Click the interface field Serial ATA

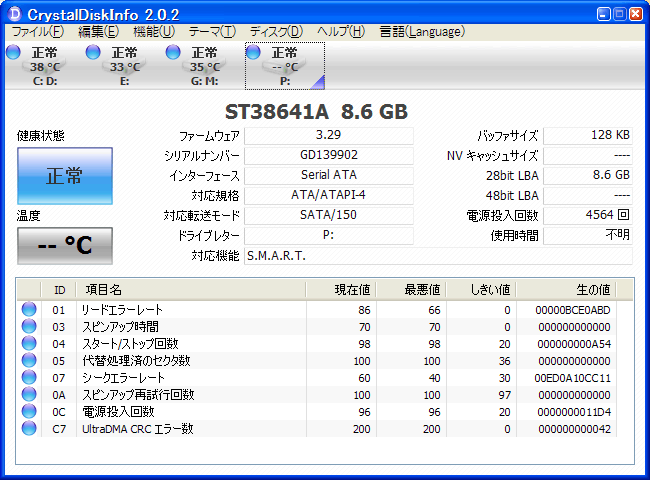pos(329,175)
